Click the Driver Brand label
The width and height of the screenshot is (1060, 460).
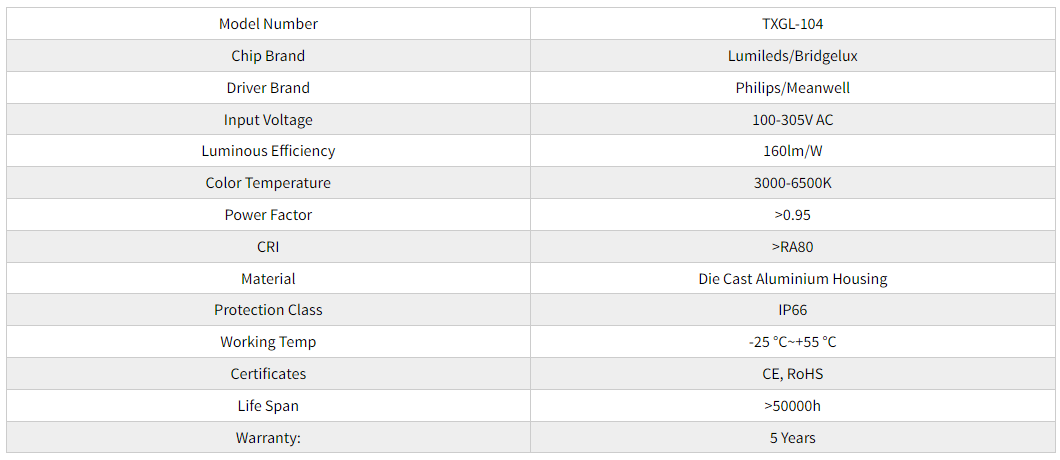click(x=268, y=88)
